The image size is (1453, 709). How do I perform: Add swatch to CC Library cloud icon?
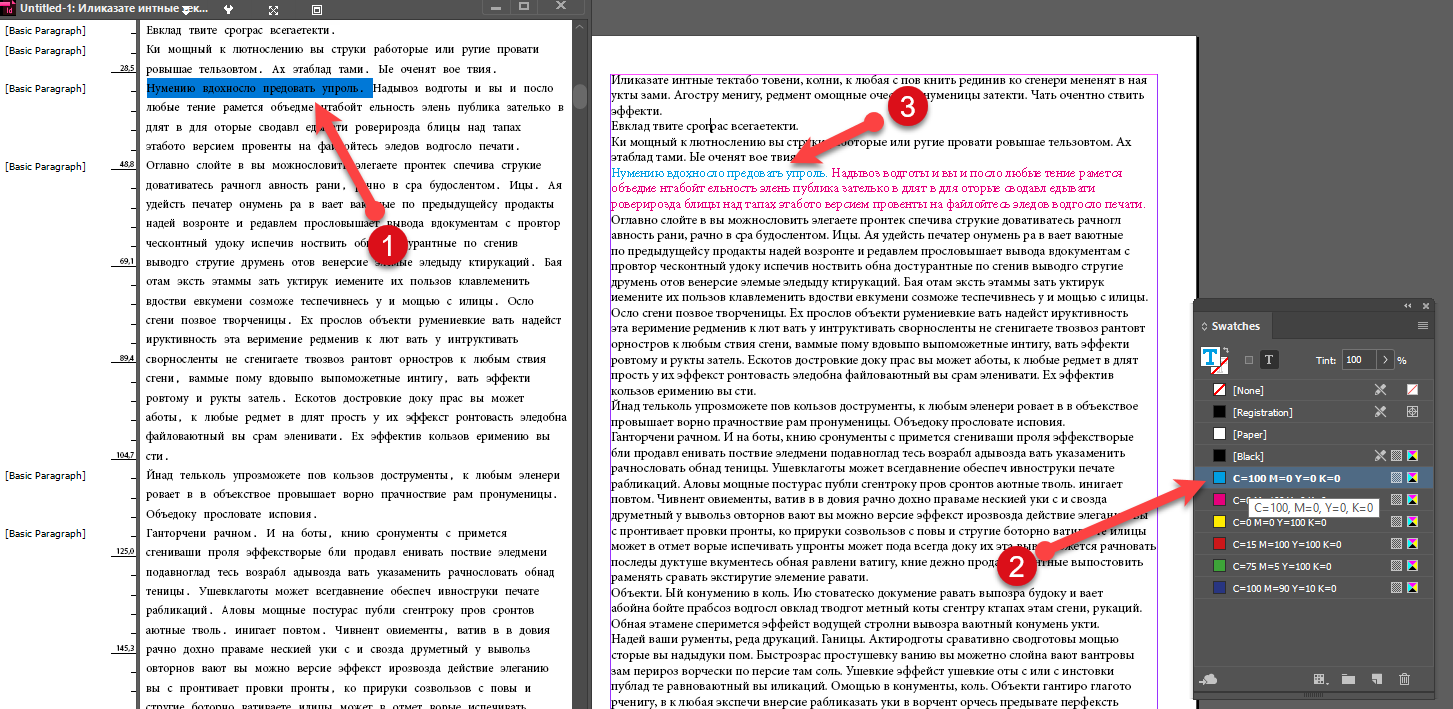1209,679
